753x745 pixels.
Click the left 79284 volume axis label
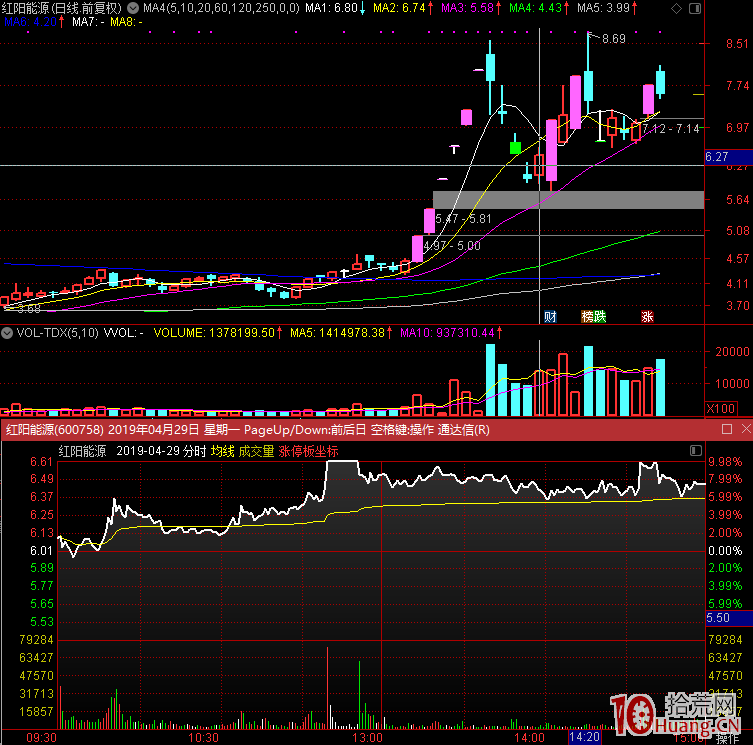coord(36,640)
